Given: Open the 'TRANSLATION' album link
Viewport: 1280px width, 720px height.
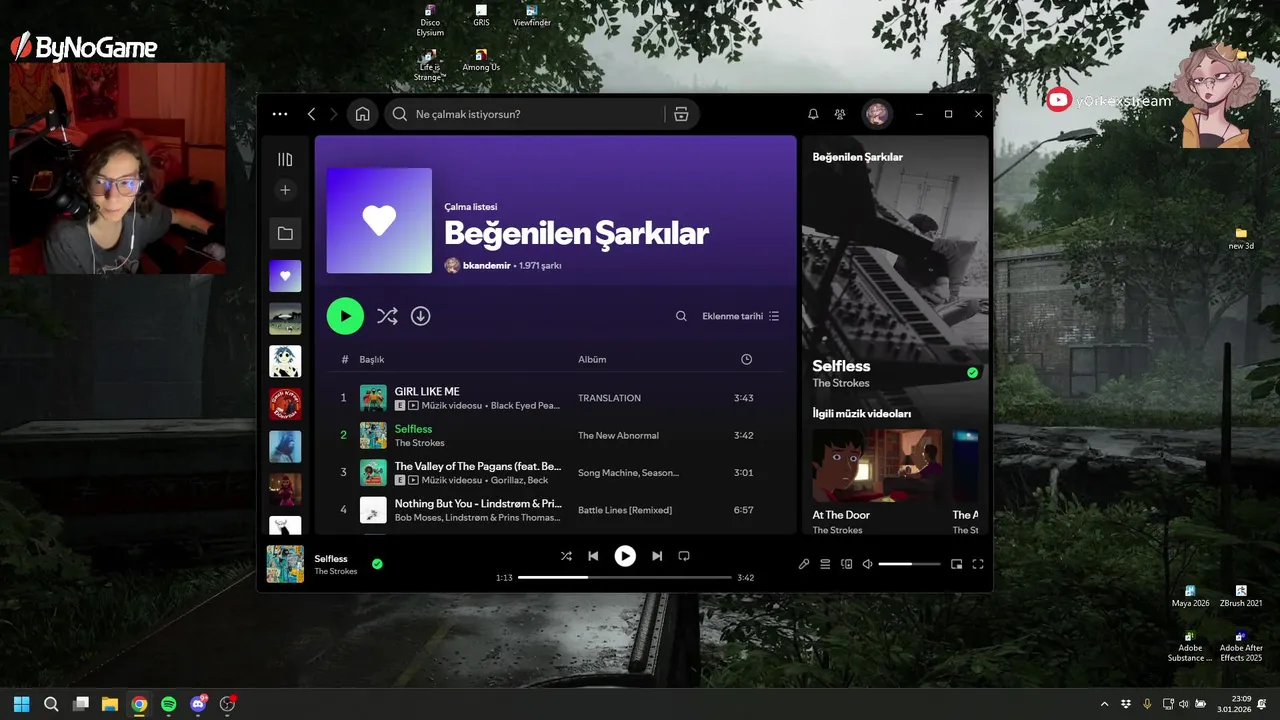Looking at the screenshot, I should click(x=609, y=398).
